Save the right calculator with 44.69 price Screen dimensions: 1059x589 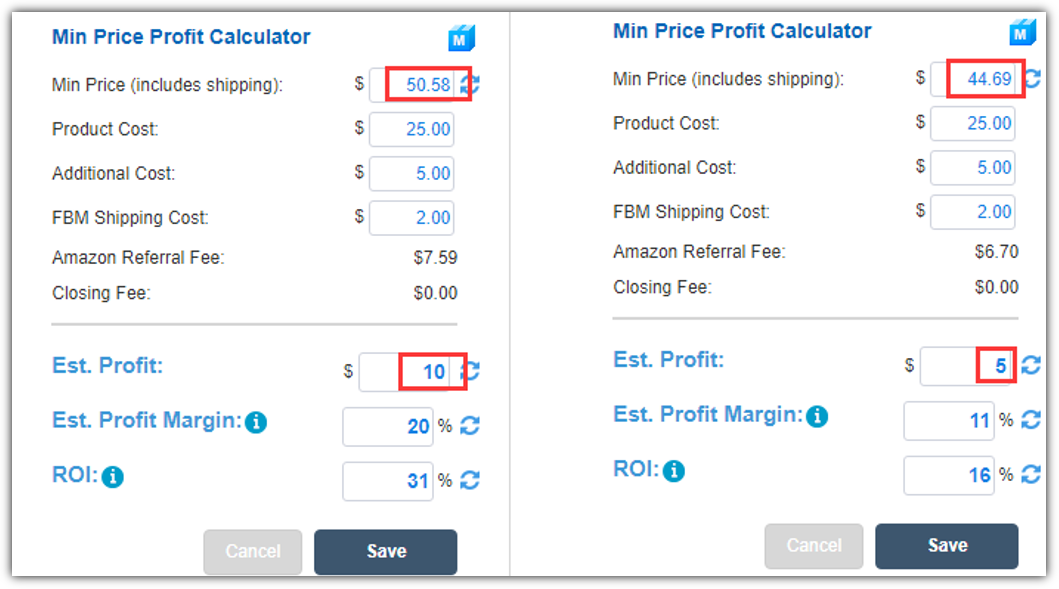[x=947, y=546]
